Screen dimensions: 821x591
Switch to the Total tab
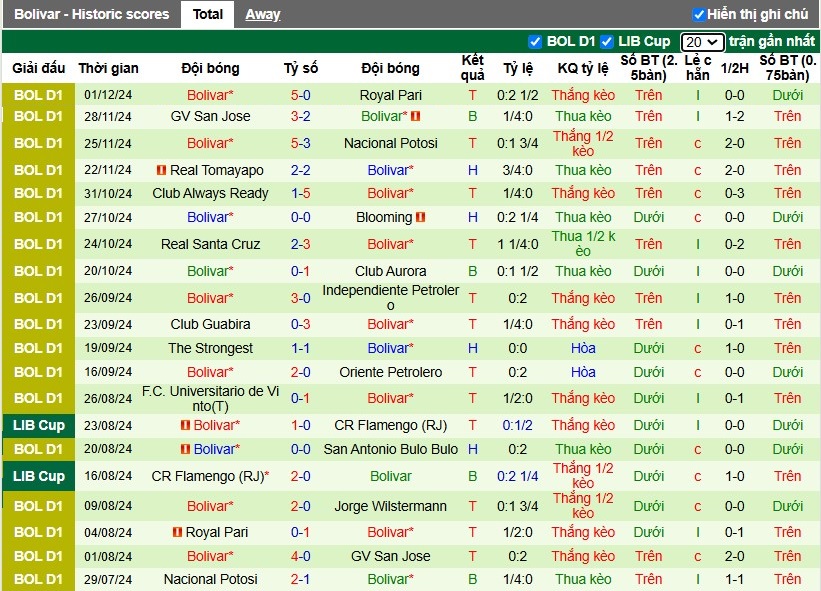pos(207,15)
